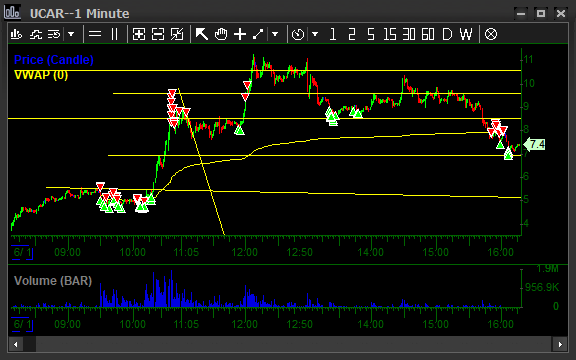Switch to the 1 minute interval
This screenshot has width=576, height=360.
click(333, 35)
